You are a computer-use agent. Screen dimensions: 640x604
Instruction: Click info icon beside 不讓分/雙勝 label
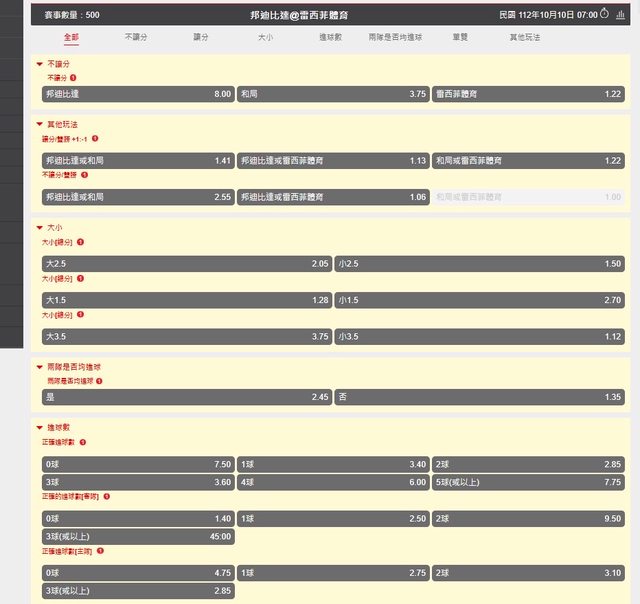click(84, 175)
